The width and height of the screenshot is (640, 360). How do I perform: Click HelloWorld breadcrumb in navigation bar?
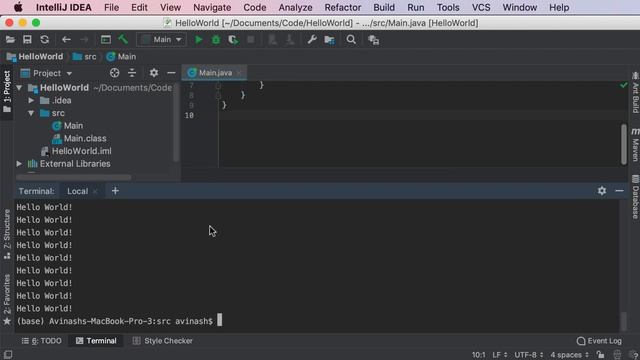point(35,57)
